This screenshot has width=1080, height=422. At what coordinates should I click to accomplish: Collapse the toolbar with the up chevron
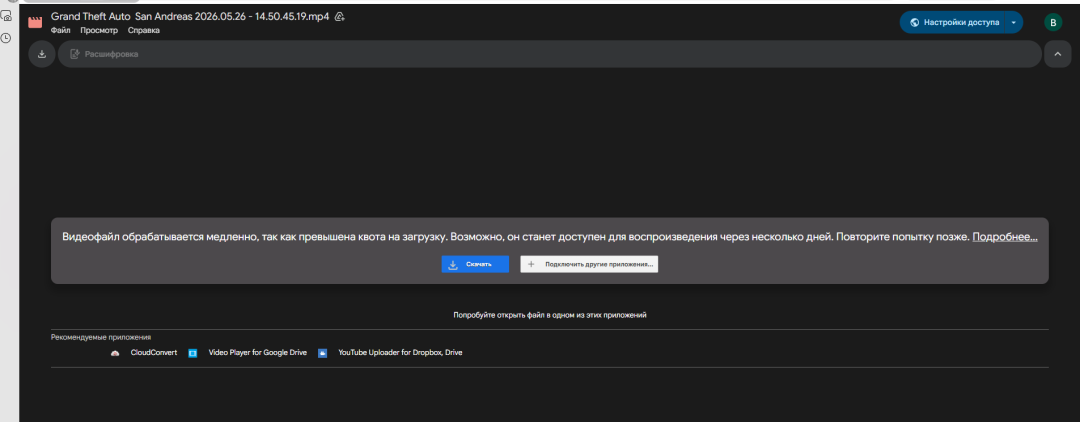tap(1057, 54)
